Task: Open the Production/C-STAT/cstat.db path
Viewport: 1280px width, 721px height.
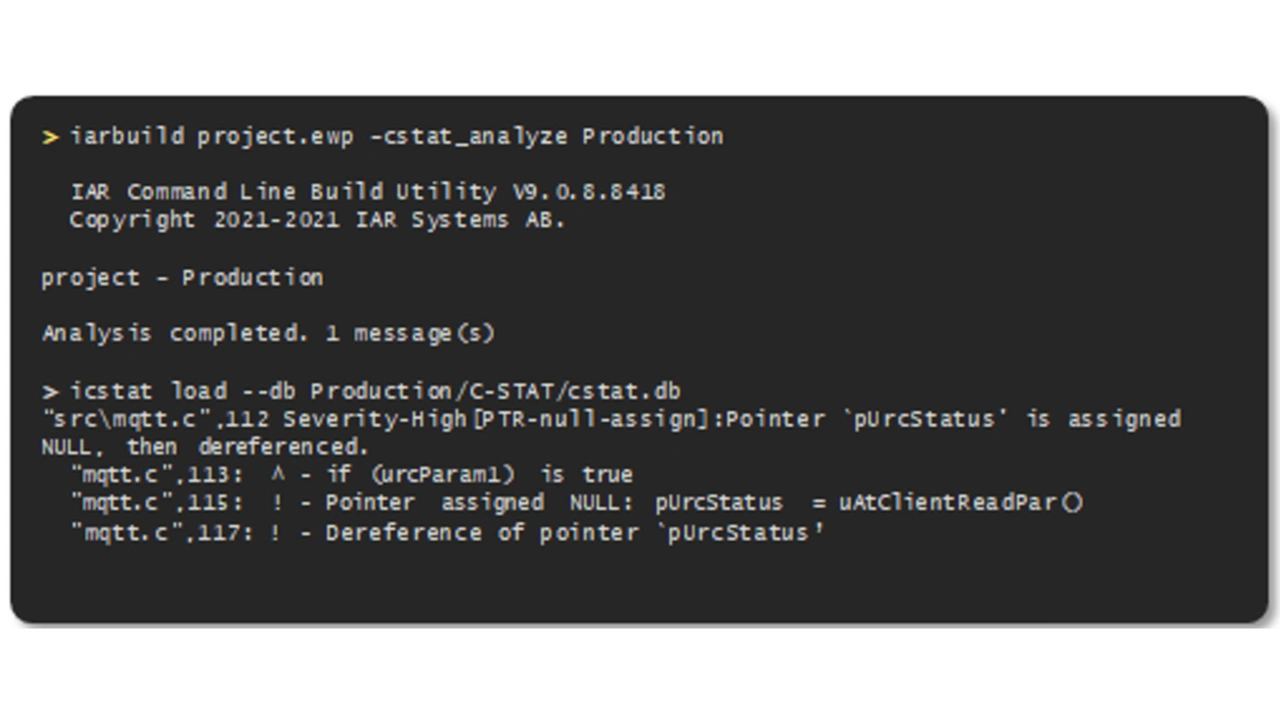Action: tap(495, 391)
